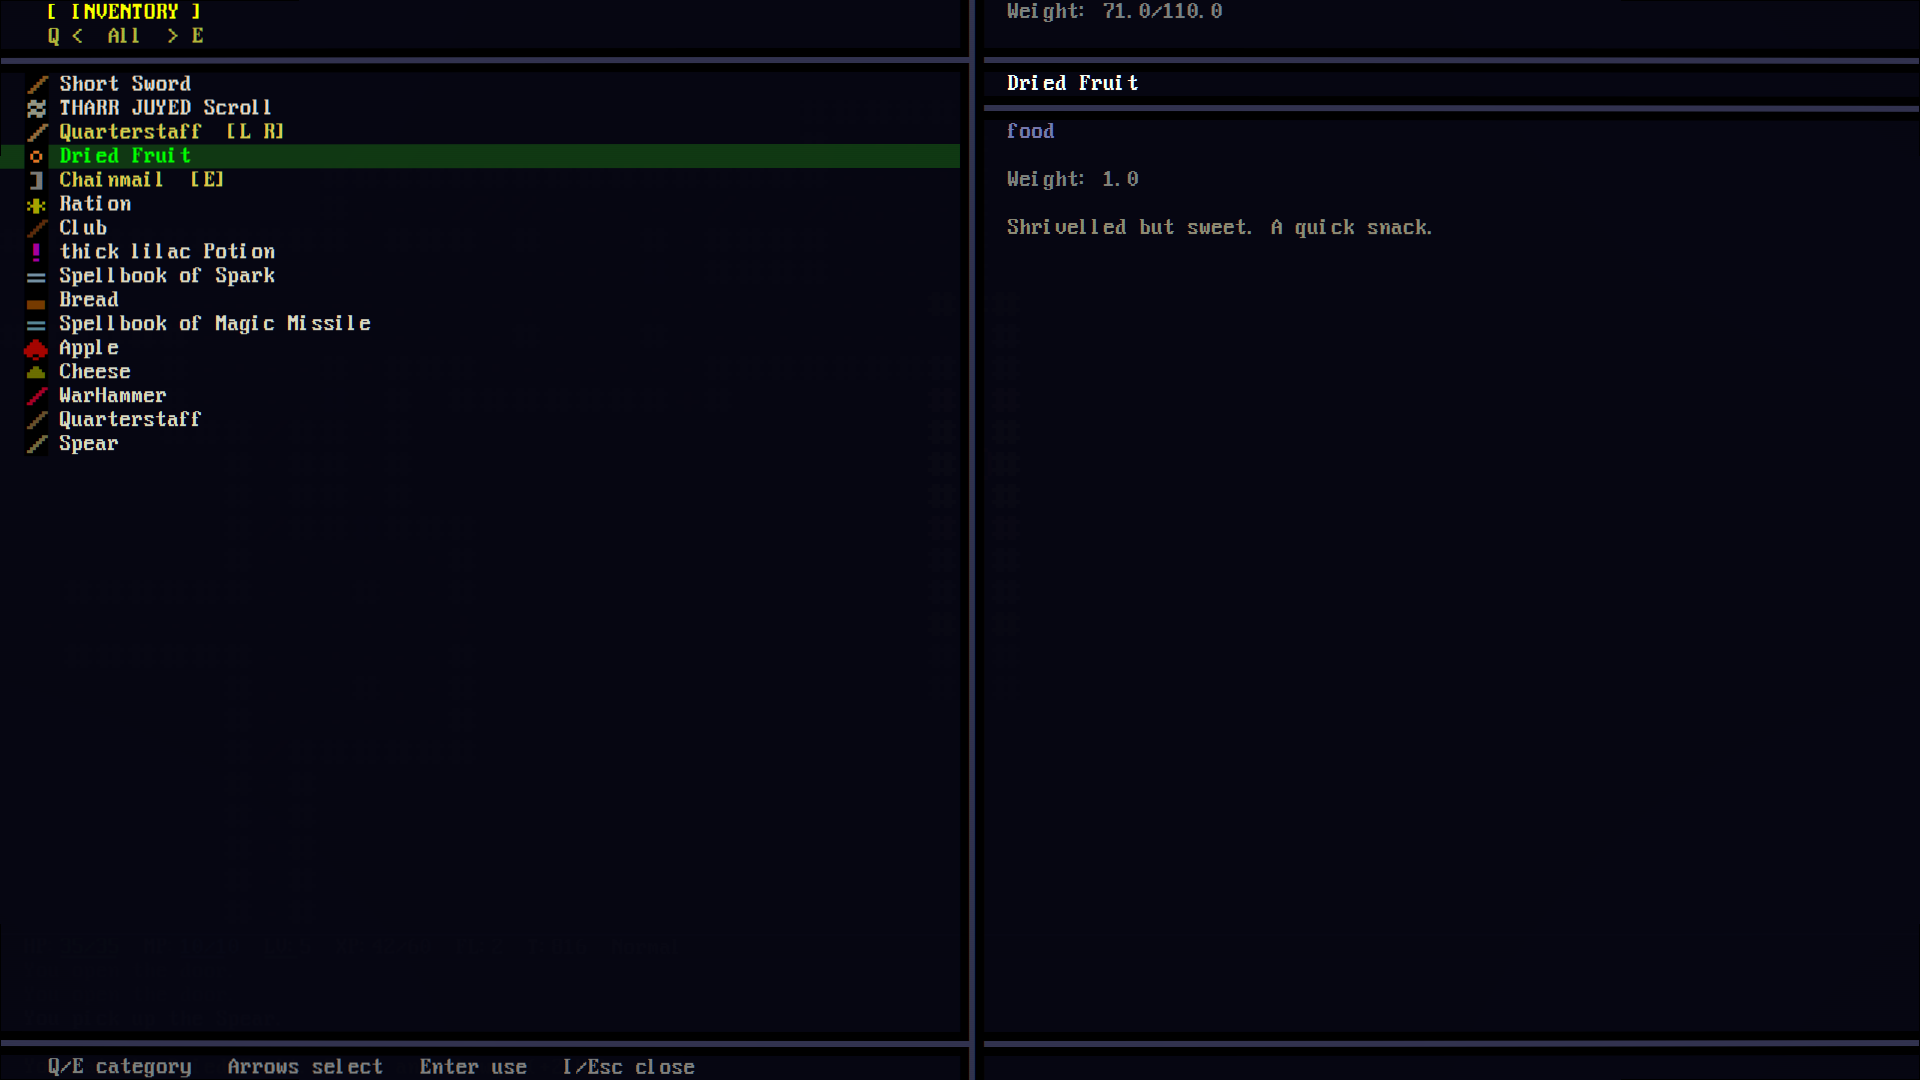Screen dimensions: 1920x1080
Task: Select the equipped Quarterstaff [L R] row
Action: [480, 132]
